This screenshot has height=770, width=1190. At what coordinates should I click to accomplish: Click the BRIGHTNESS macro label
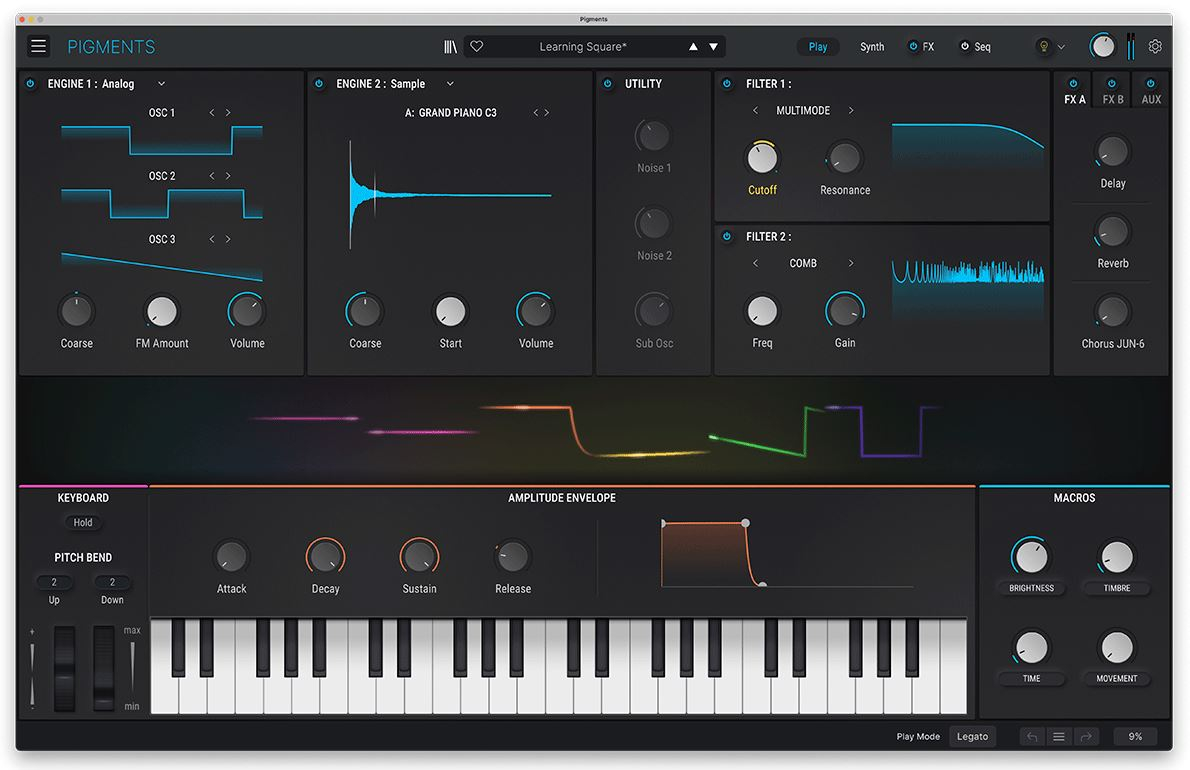1031,588
